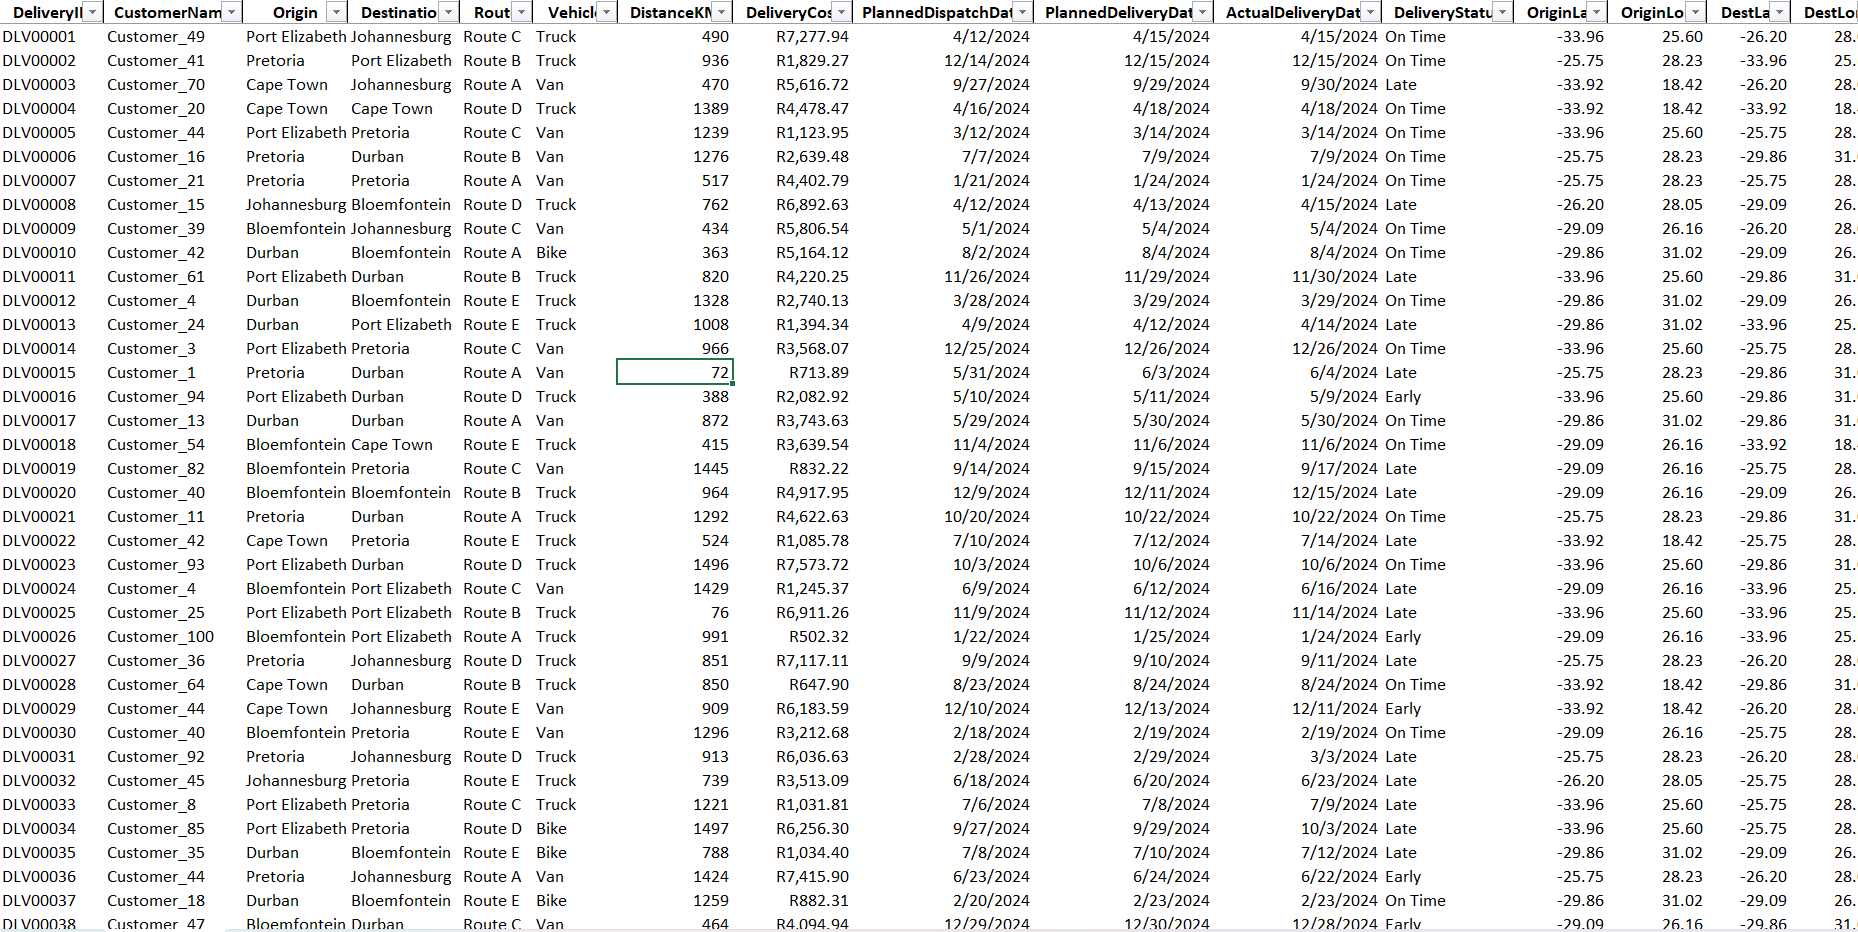Open the PlannedDispatchDate filter dropdown
Viewport: 1858px width, 932px height.
click(x=1022, y=12)
